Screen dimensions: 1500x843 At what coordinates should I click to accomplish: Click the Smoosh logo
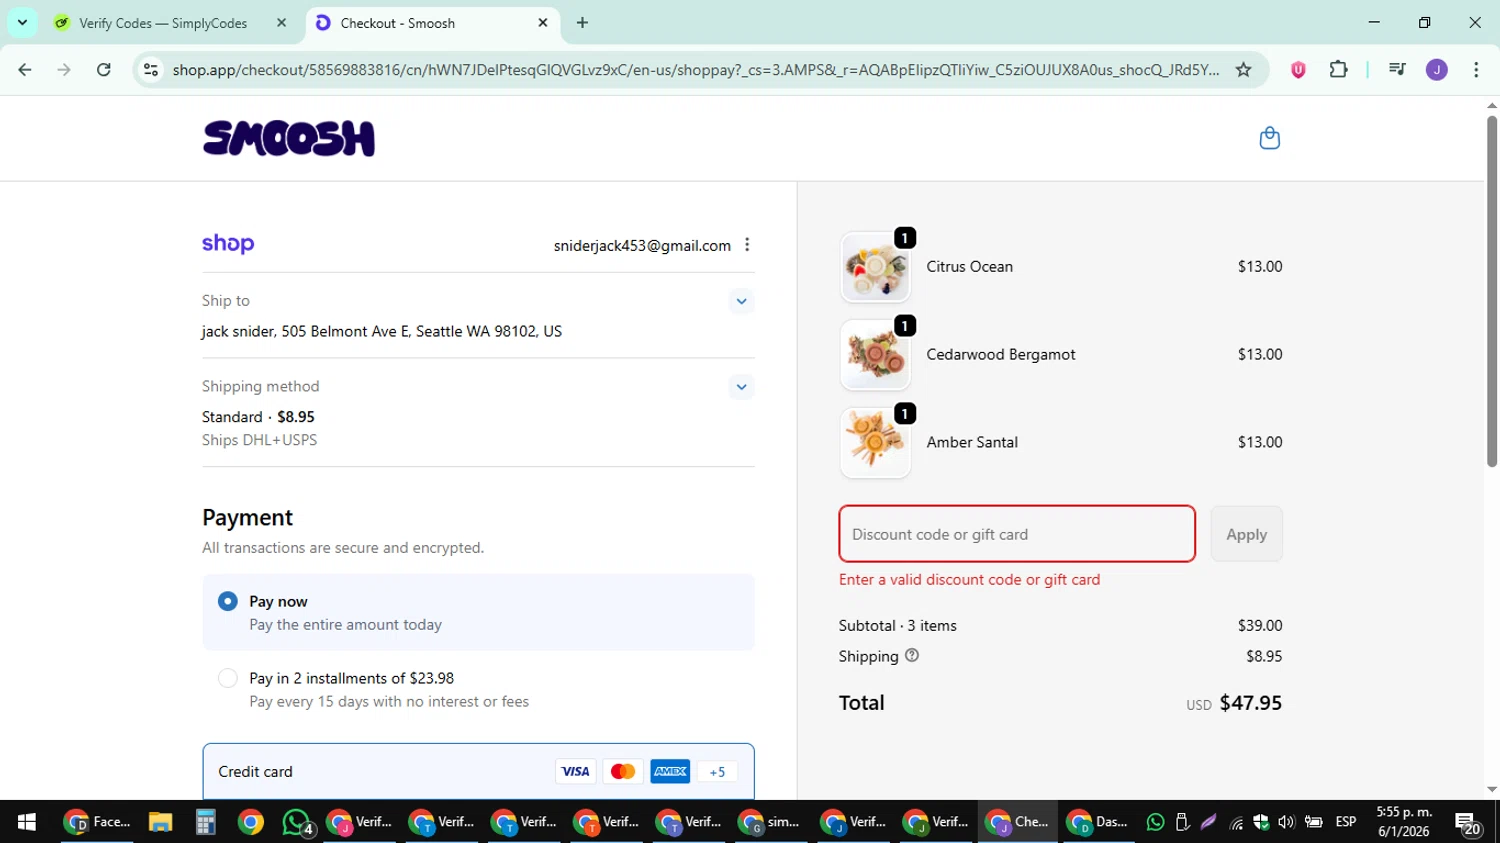[289, 139]
